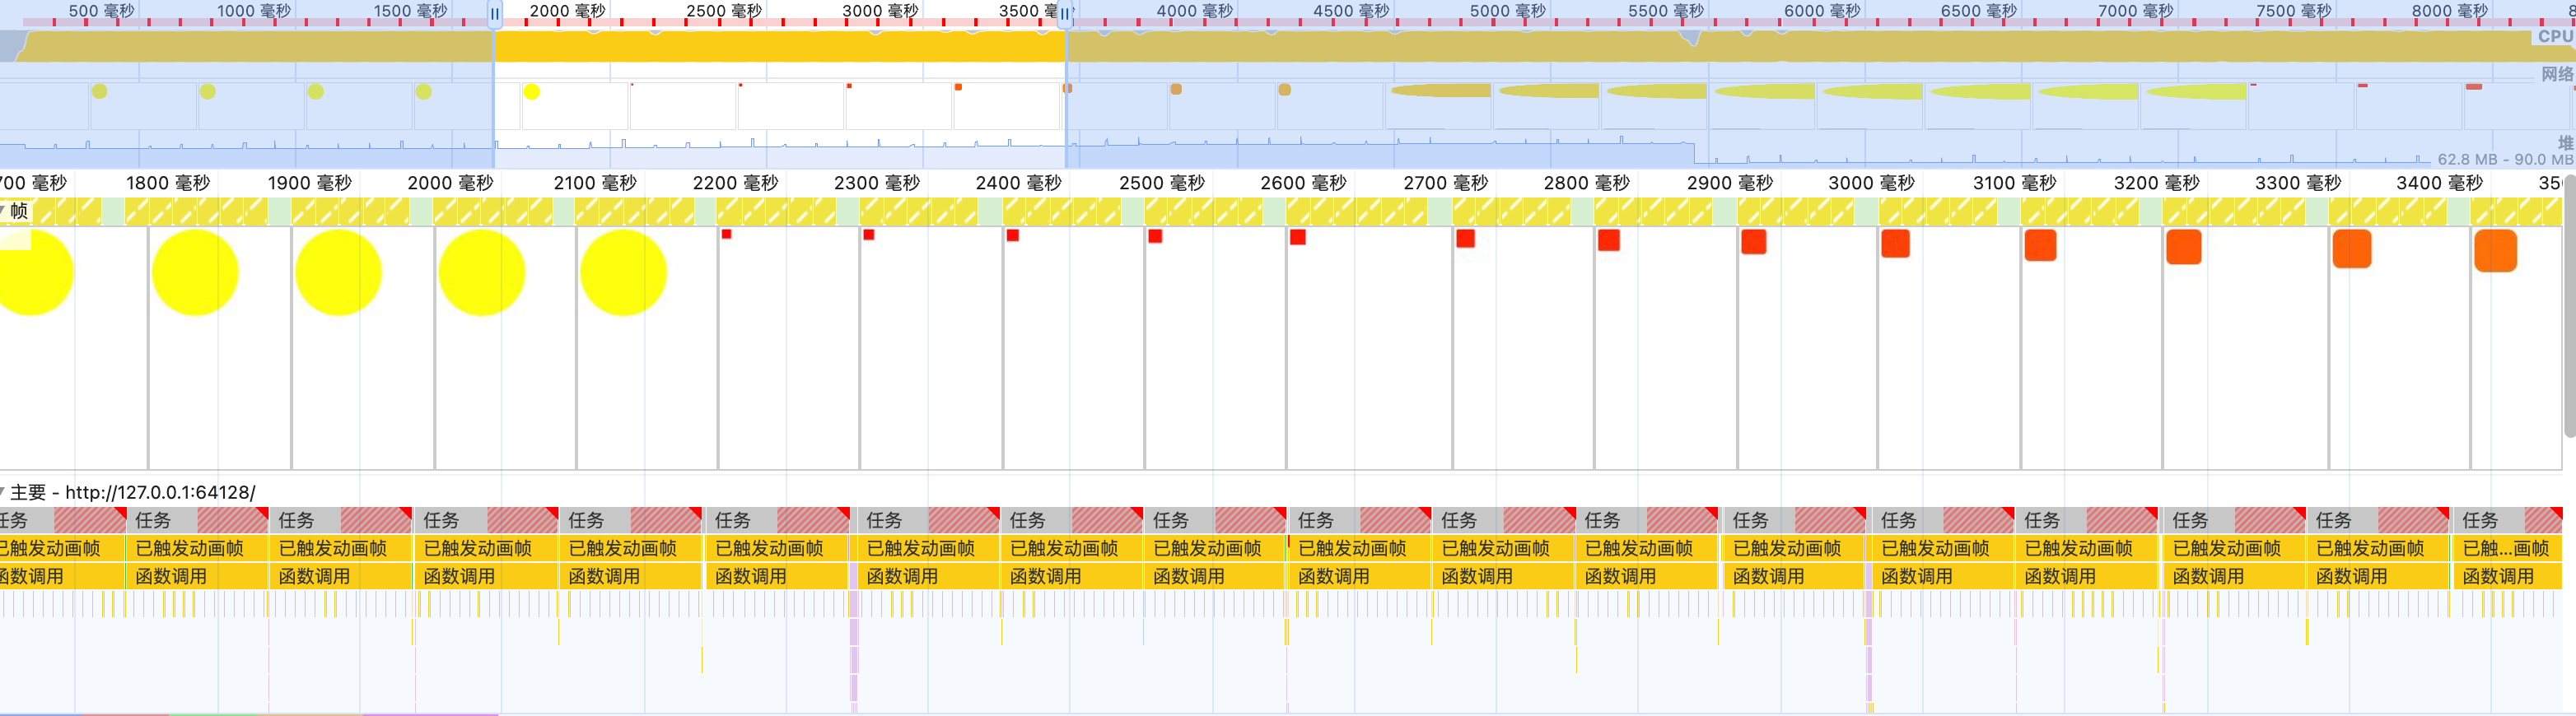Click the main thread URL http://127.0.0.1:64128/
Image resolution: width=2576 pixels, height=716 pixels.
(x=160, y=492)
